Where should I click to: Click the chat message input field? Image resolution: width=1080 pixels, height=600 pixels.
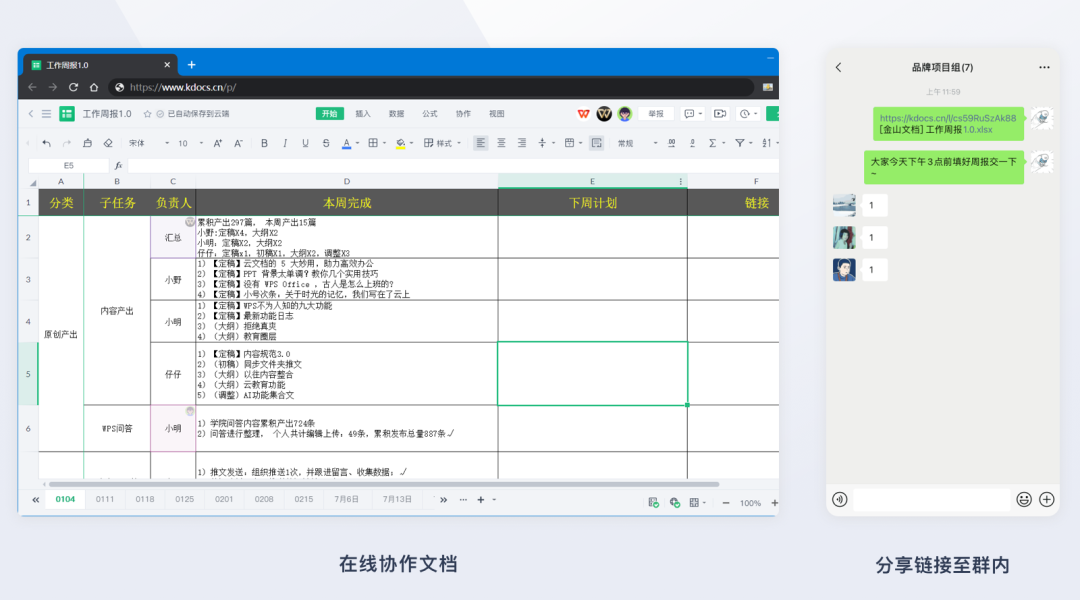(x=931, y=499)
